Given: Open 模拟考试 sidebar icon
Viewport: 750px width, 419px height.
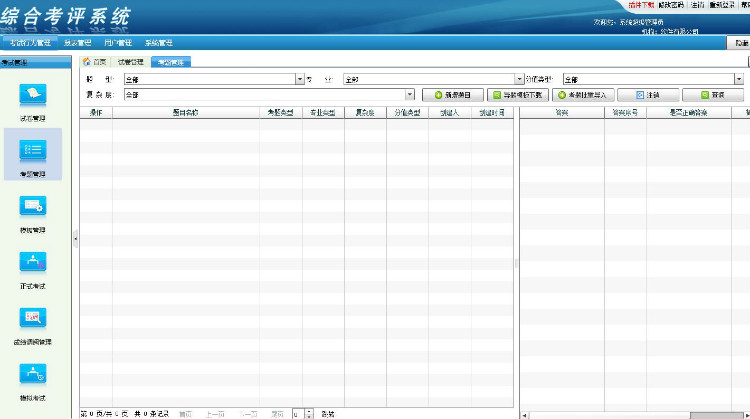Looking at the screenshot, I should click(33, 374).
